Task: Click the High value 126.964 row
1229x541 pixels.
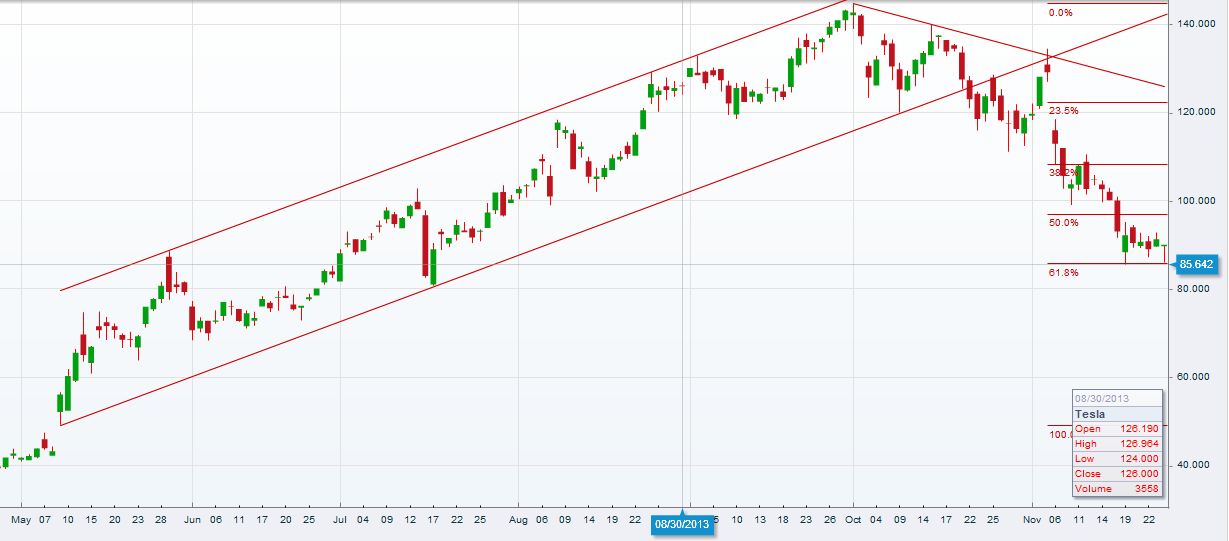Action: point(1117,444)
